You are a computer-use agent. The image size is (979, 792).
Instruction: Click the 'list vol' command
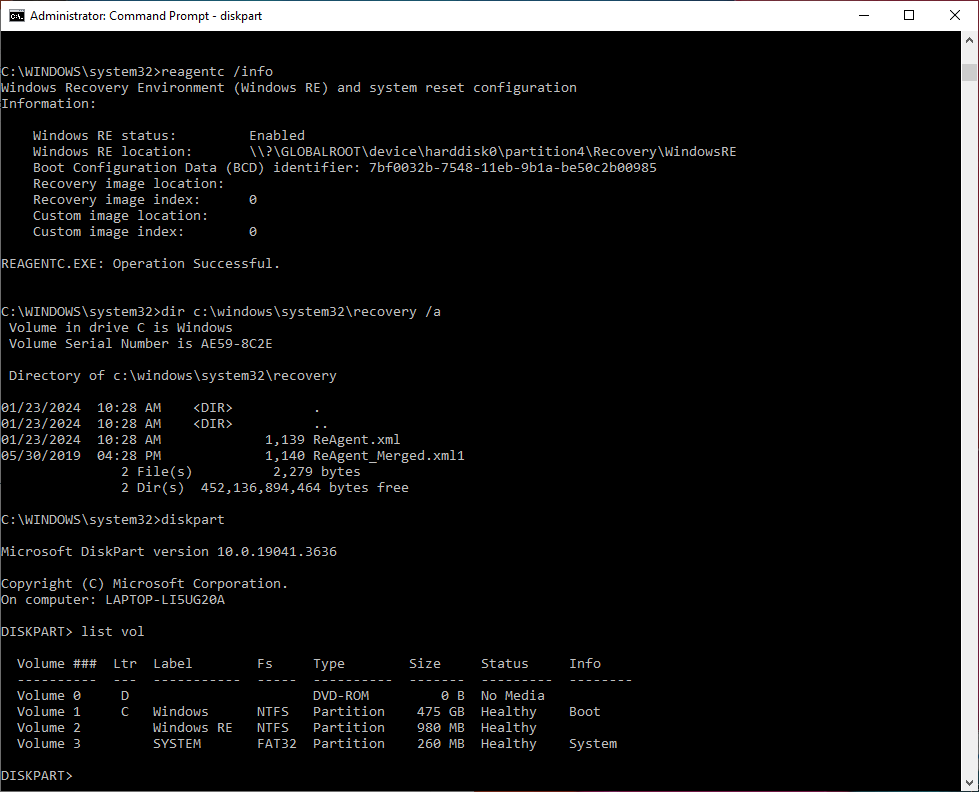[112, 631]
